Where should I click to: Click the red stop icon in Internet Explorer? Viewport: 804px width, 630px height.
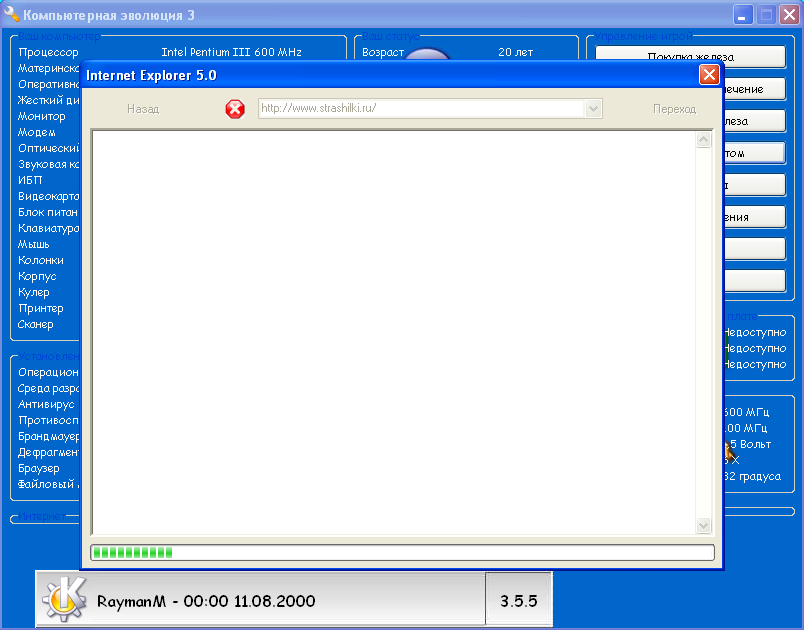click(x=235, y=109)
